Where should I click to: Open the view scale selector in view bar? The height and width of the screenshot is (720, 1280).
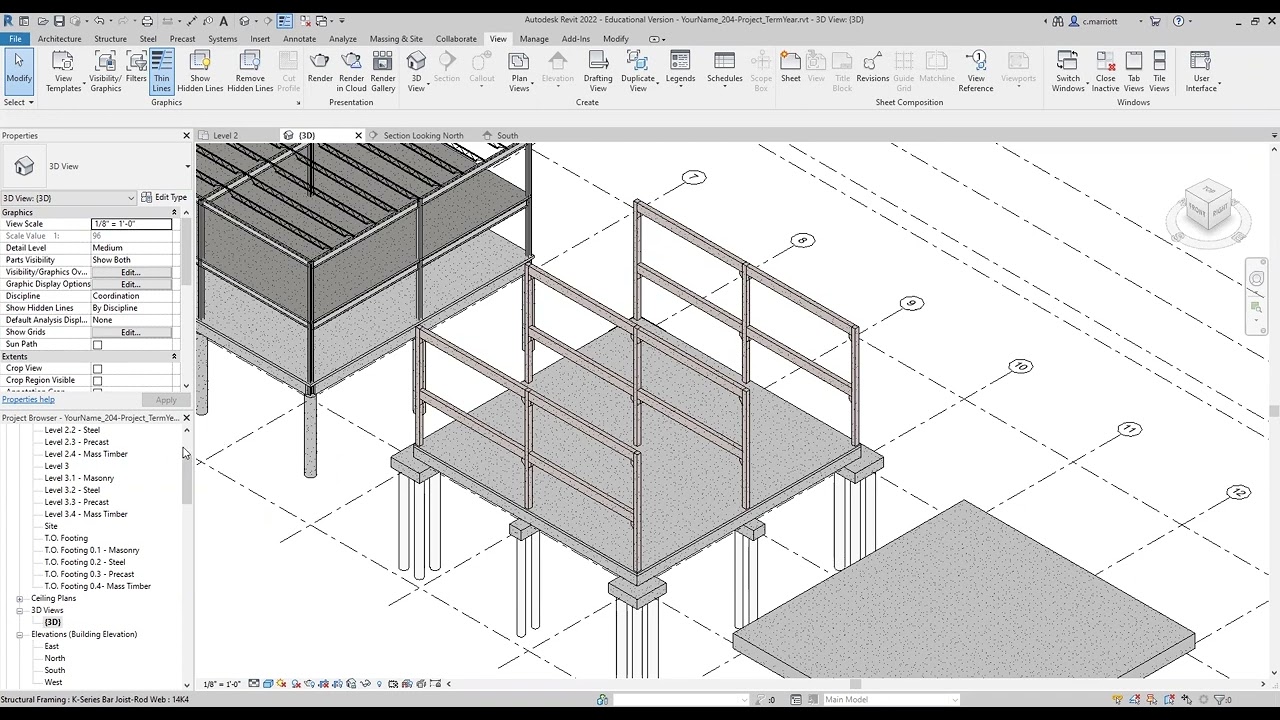222,684
